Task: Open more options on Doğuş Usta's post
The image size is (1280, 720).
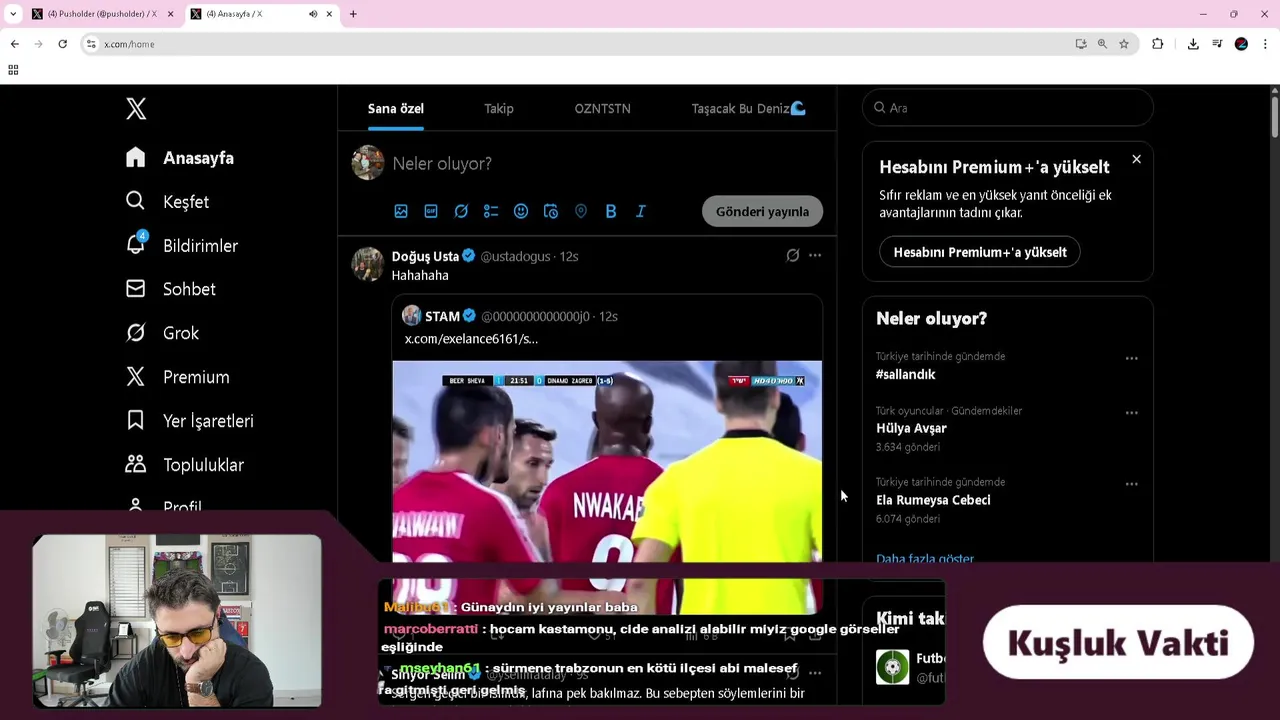Action: (x=815, y=256)
